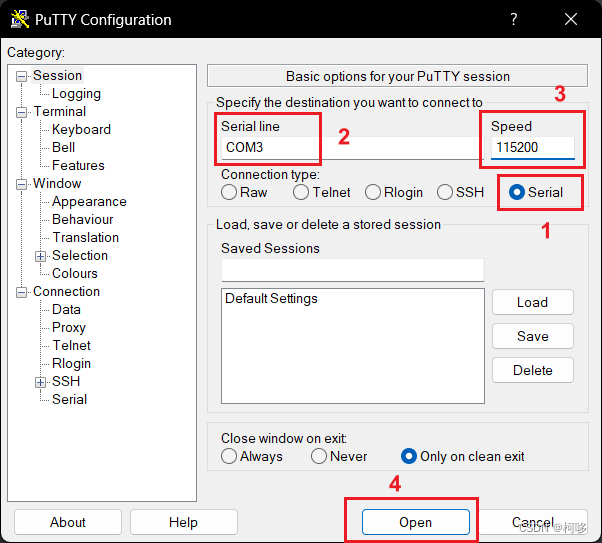The width and height of the screenshot is (602, 543).
Task: Click the ? help button in the title bar
Action: click(x=514, y=19)
